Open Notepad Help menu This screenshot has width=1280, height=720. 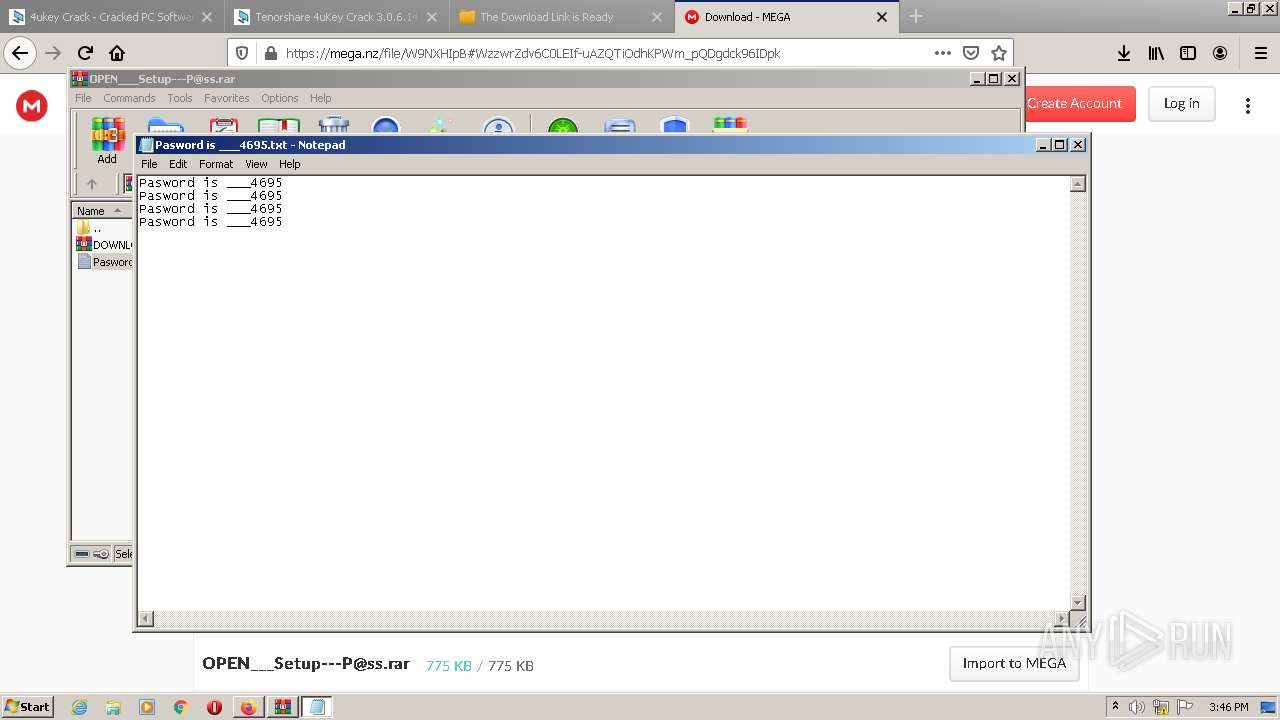(289, 164)
